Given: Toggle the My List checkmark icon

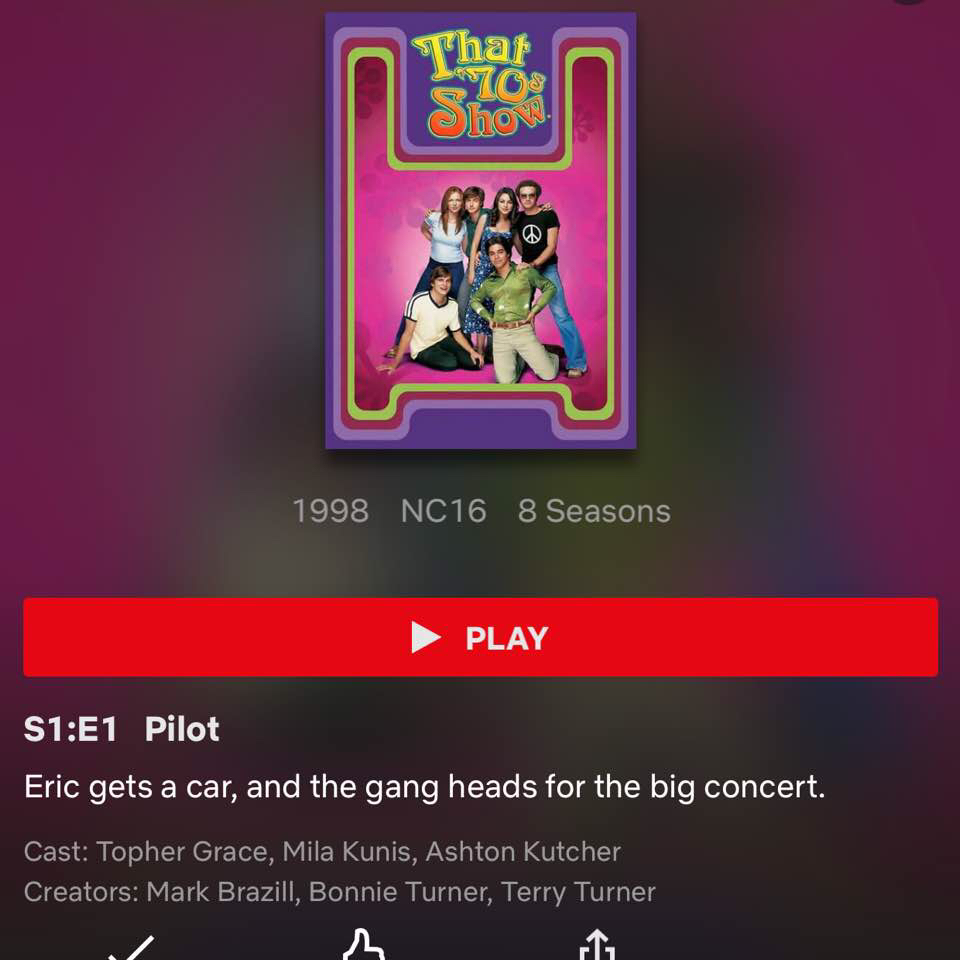Looking at the screenshot, I should click(x=131, y=949).
